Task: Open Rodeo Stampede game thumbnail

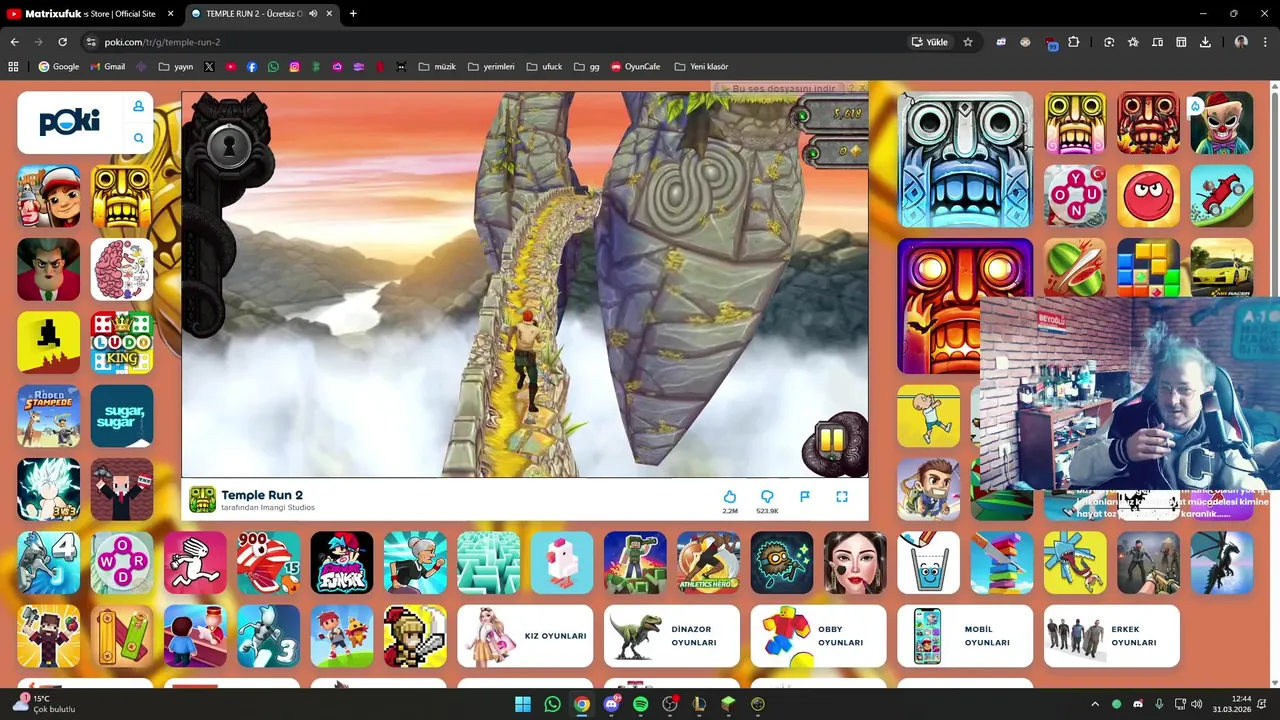Action: point(49,416)
